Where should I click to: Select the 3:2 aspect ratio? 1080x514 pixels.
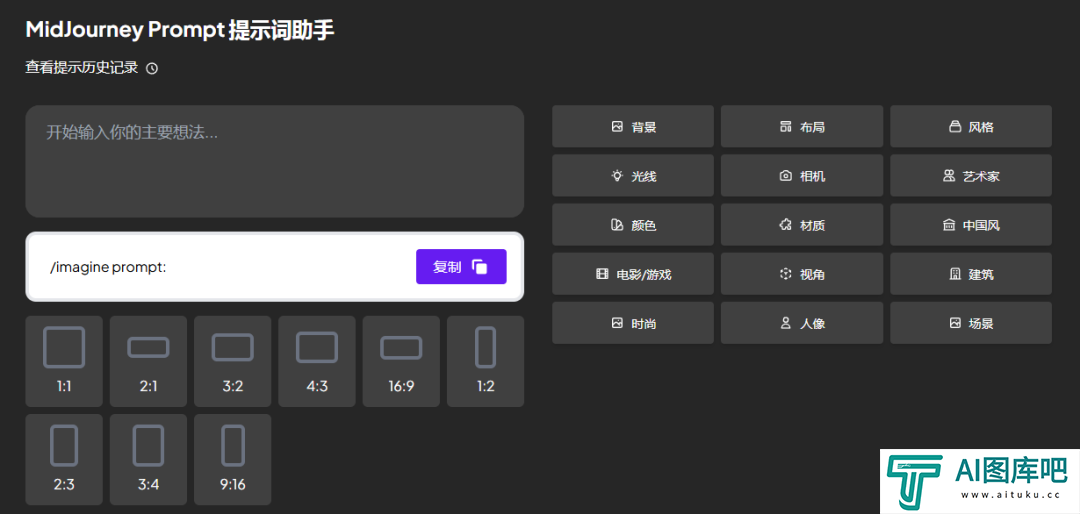tap(233, 361)
